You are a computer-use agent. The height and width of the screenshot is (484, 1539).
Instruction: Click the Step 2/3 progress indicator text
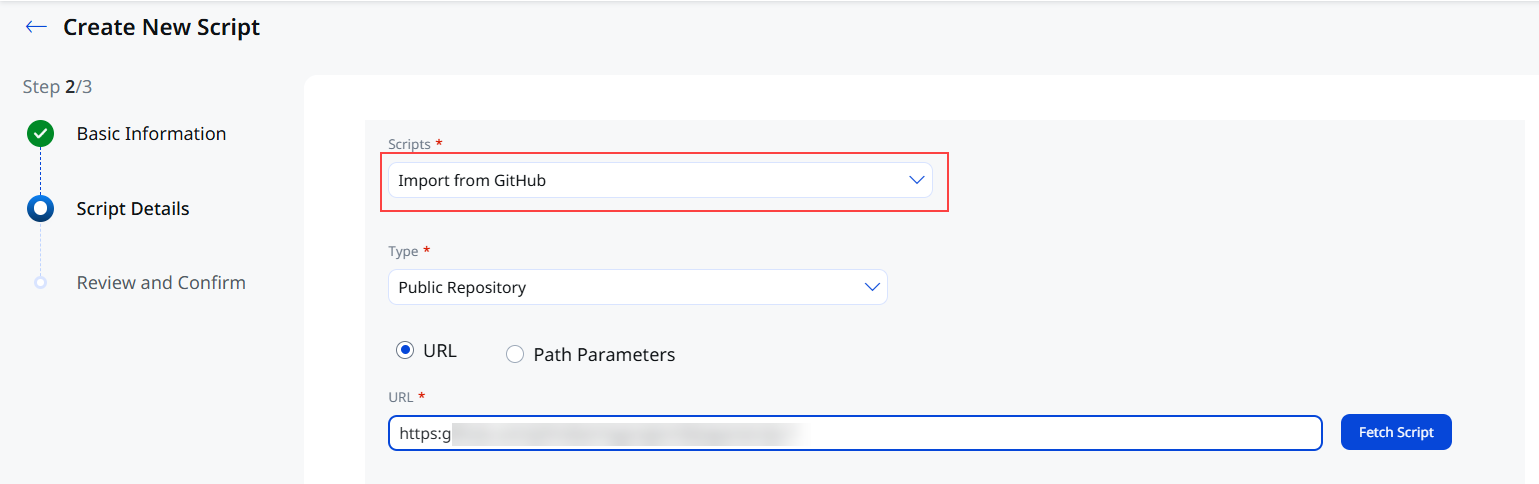58,87
